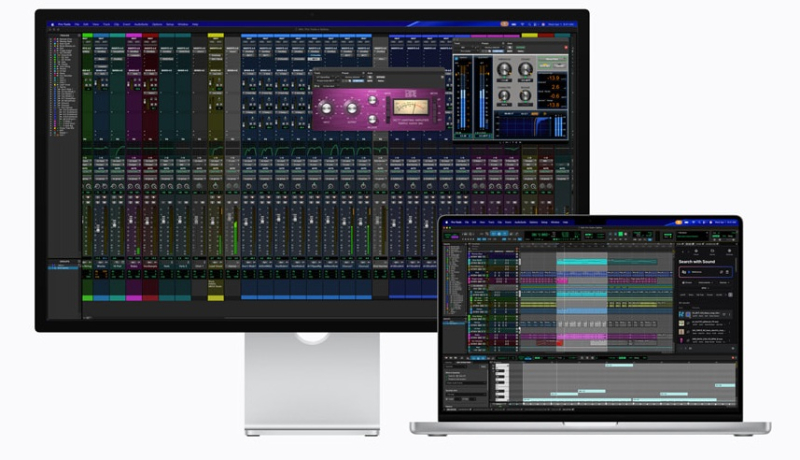The image size is (800, 460).
Task: Select the first result thumbnail in Search with Sound
Action: point(683,314)
